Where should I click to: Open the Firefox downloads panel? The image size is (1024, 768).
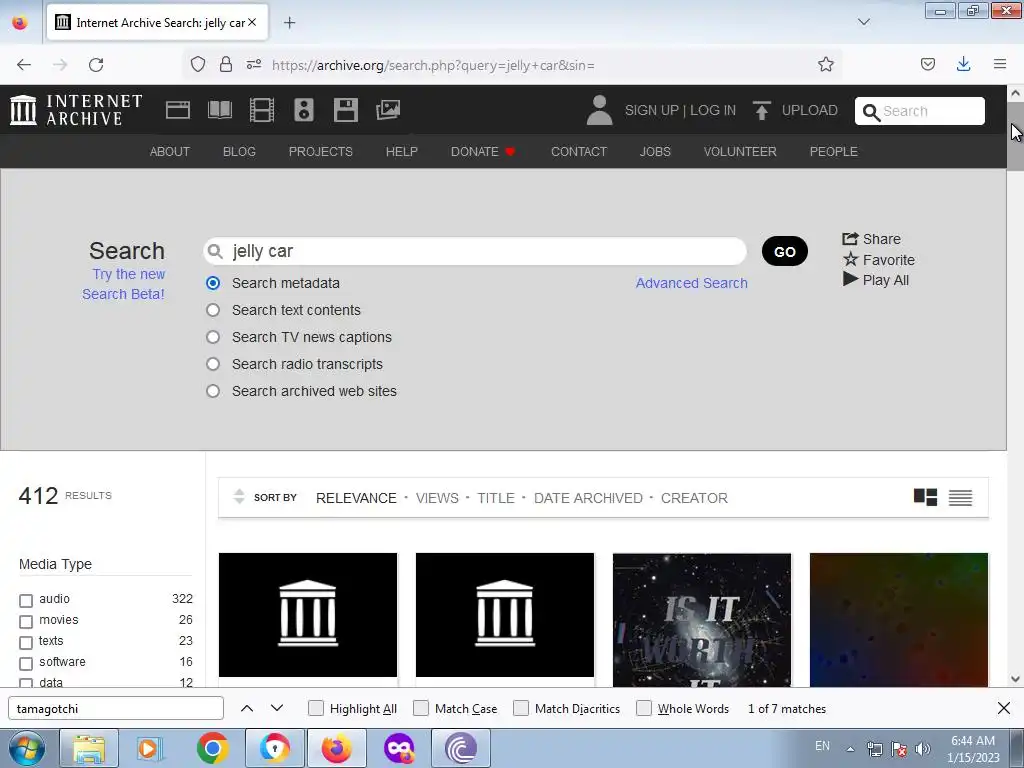pos(963,64)
